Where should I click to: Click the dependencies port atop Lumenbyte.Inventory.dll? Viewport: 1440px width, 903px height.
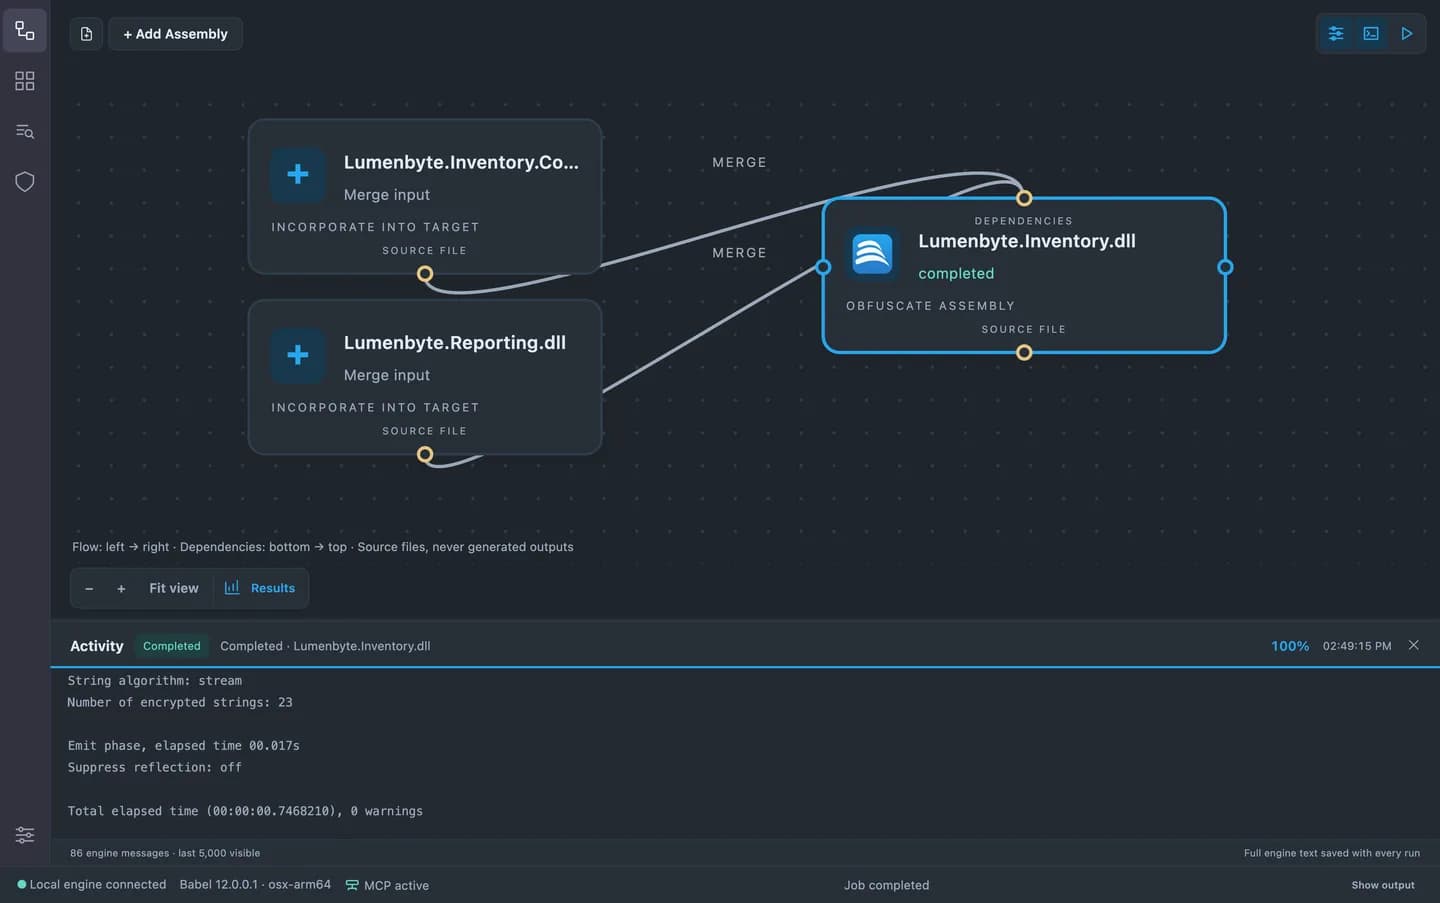[1024, 198]
